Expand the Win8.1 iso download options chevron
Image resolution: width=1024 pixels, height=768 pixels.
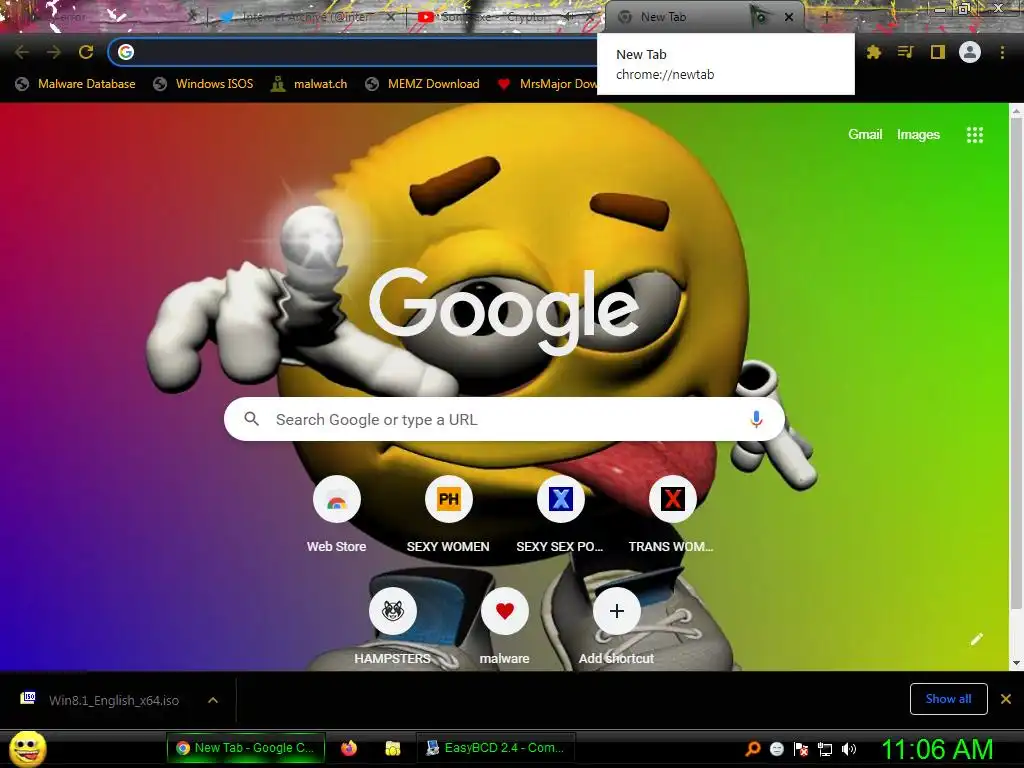213,699
